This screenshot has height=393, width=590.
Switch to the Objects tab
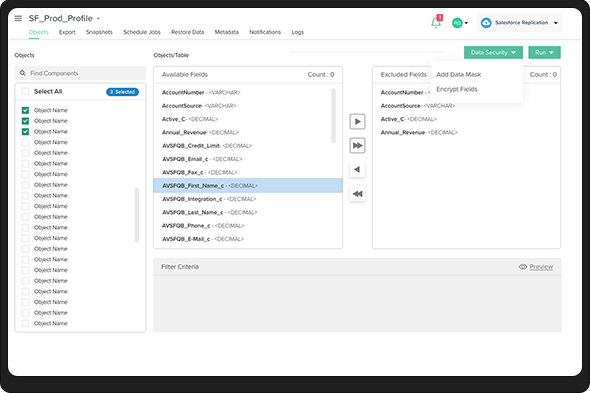38,32
